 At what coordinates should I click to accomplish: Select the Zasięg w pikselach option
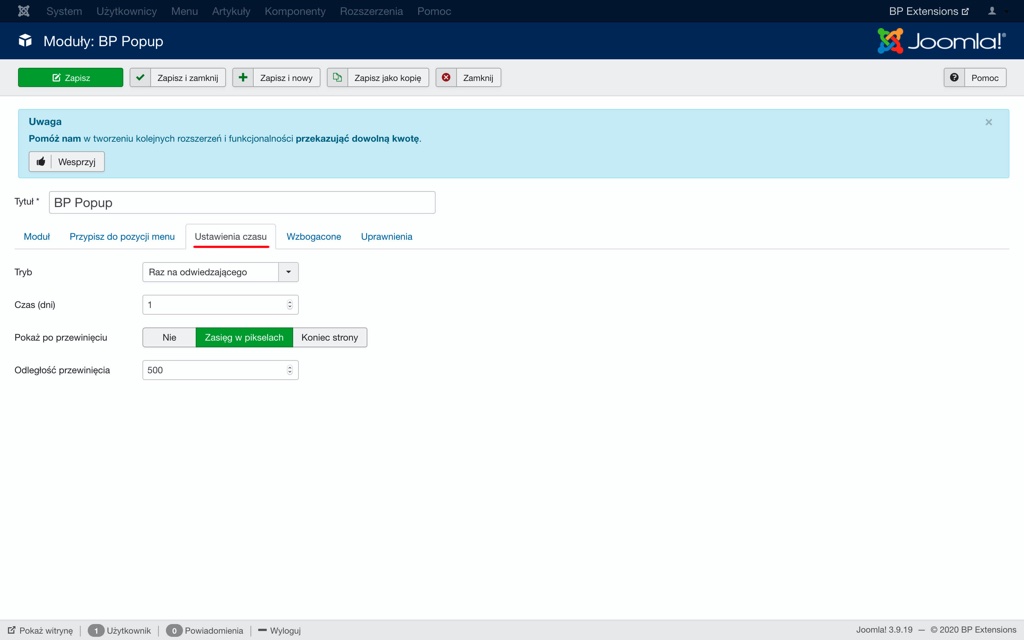(244, 337)
